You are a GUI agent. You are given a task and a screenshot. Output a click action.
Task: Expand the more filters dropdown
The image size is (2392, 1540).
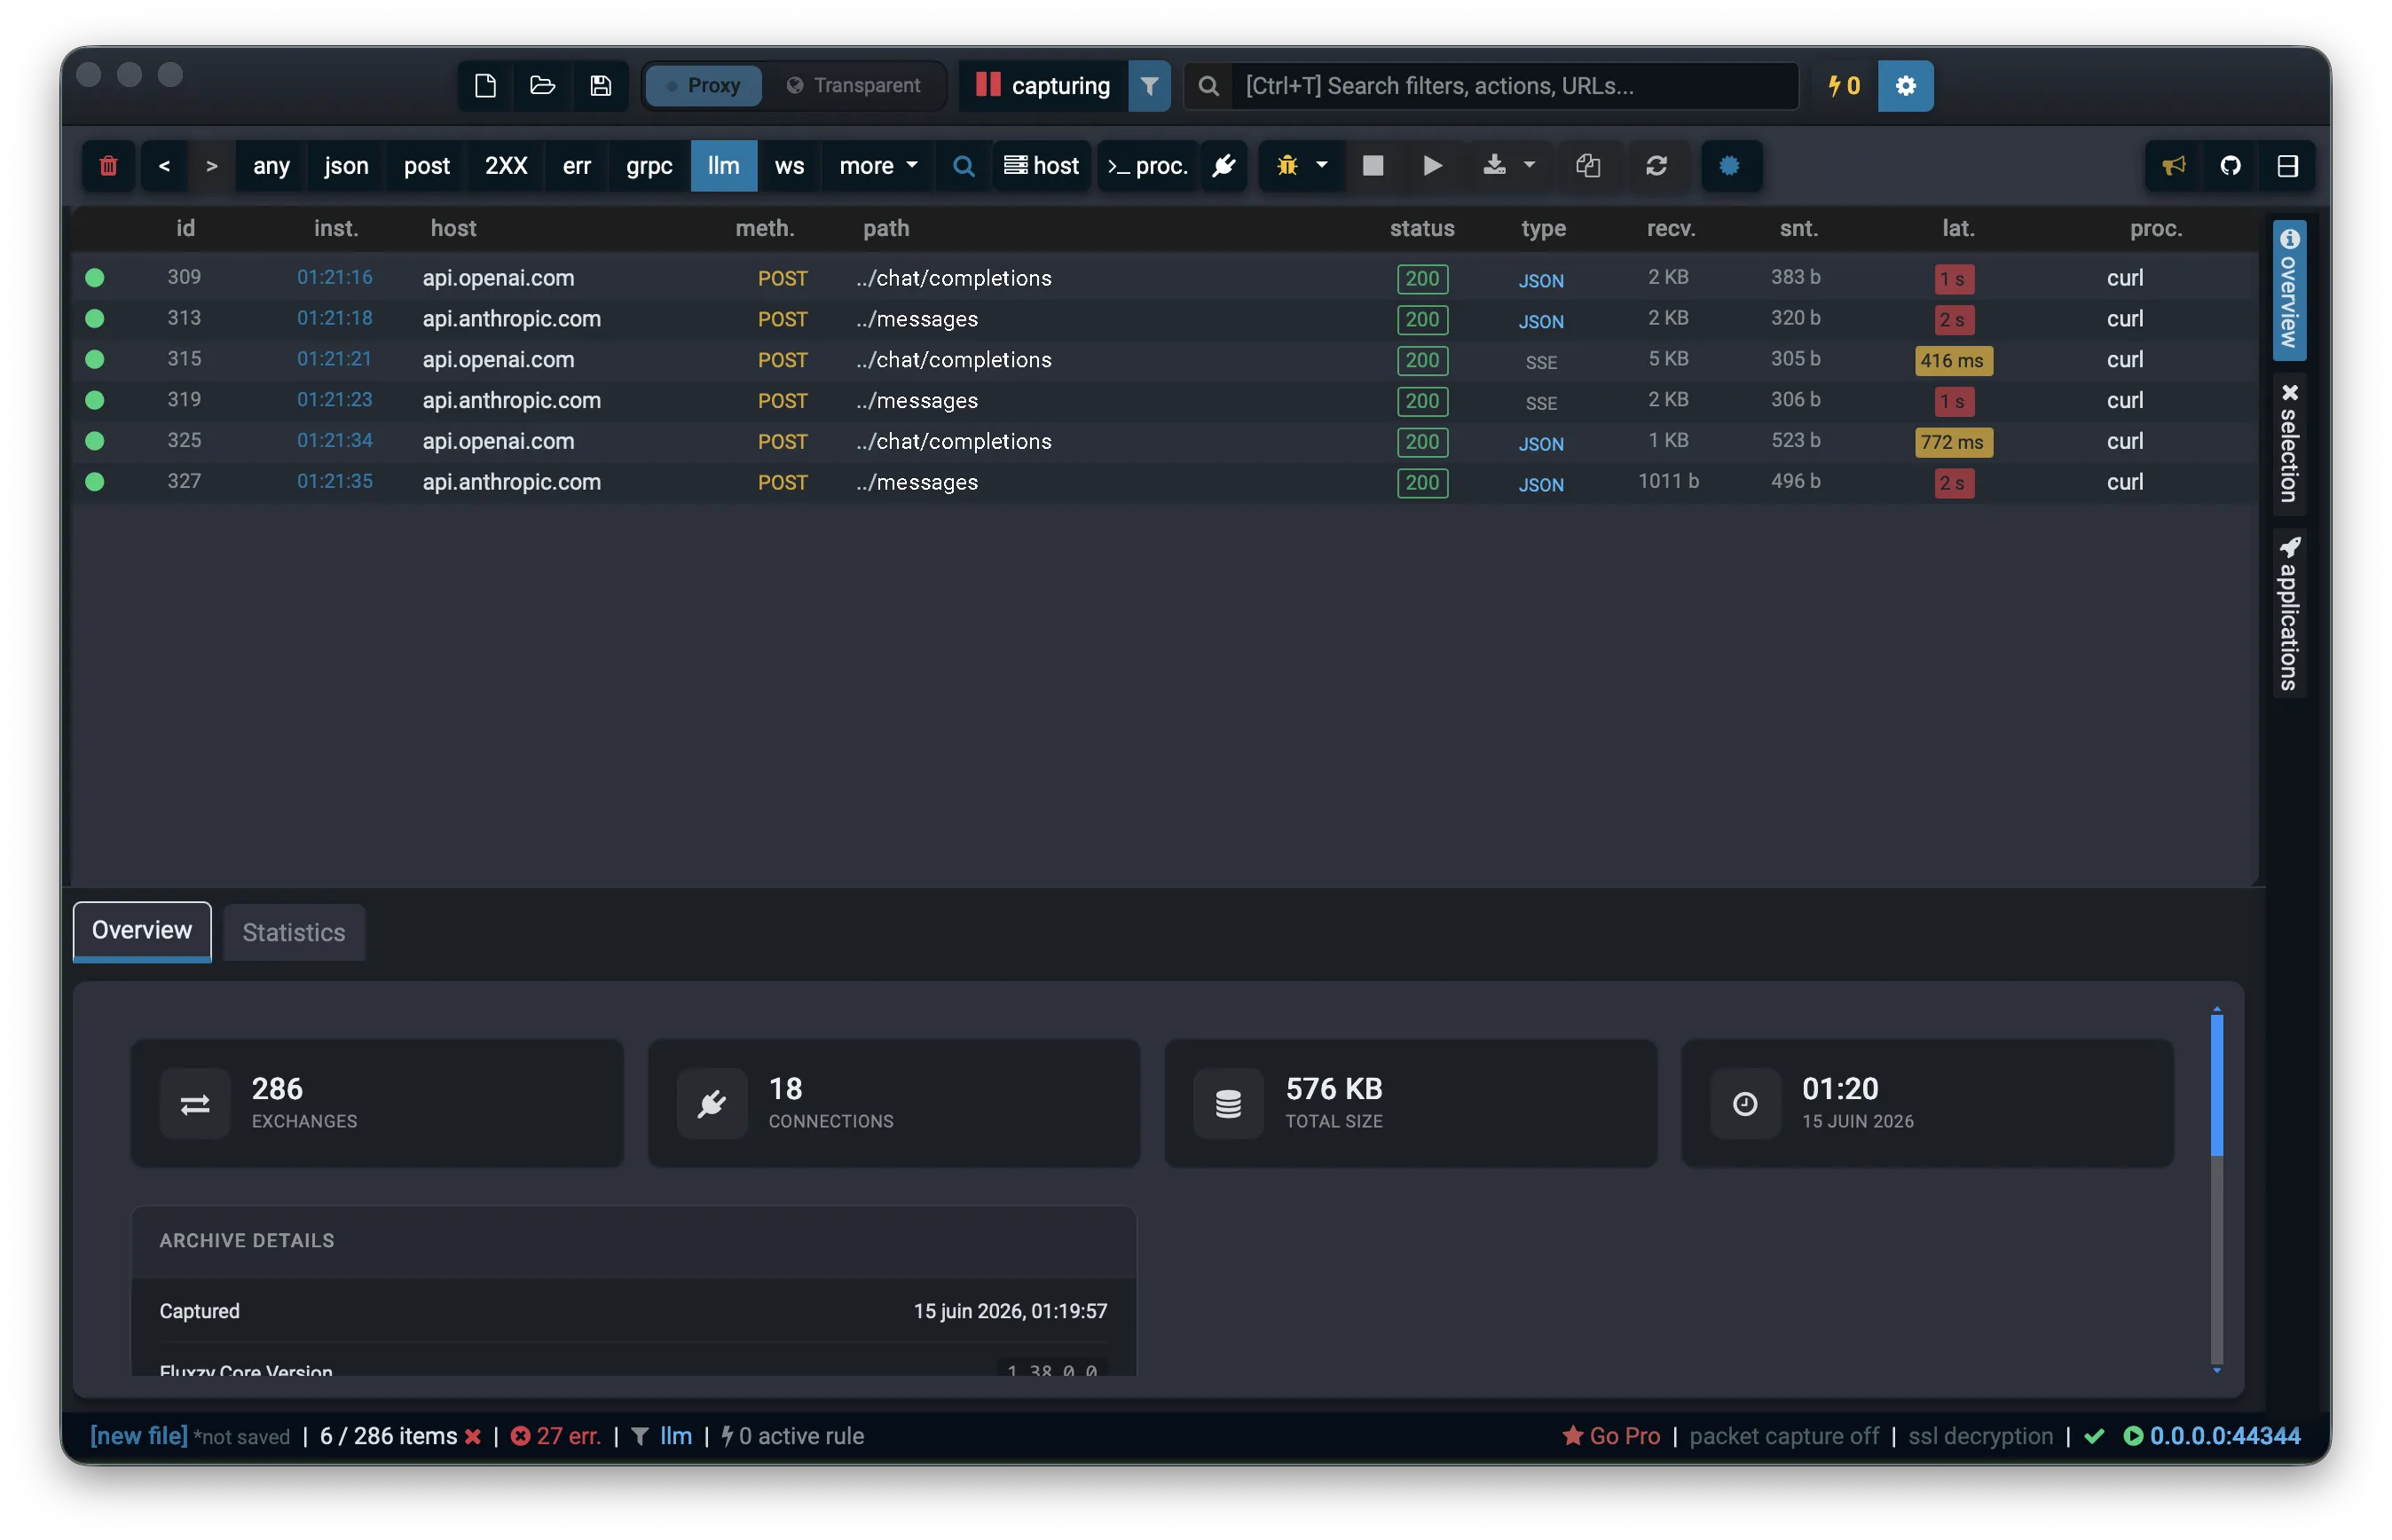coord(878,165)
